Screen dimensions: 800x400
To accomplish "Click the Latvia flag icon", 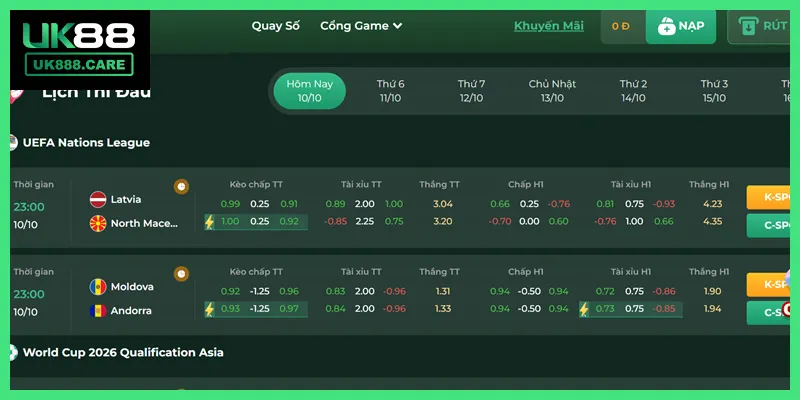I will click(x=98, y=199).
